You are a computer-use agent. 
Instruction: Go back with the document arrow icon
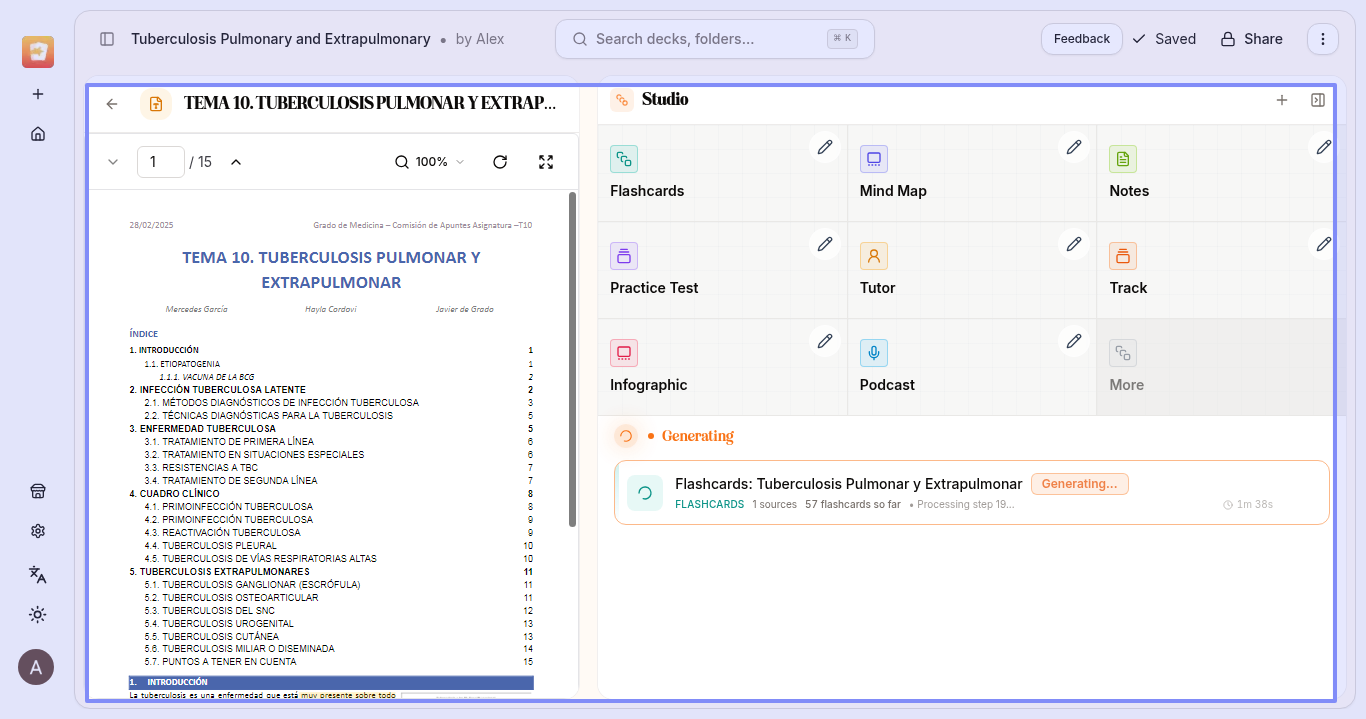[112, 103]
